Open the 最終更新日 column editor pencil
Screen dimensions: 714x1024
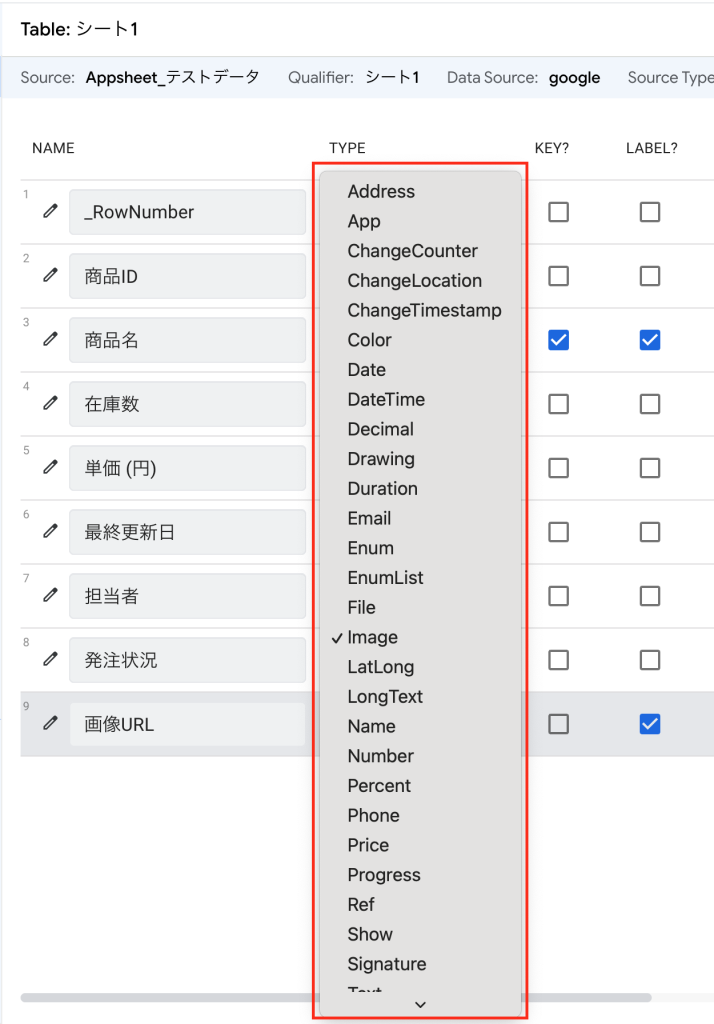[x=50, y=532]
